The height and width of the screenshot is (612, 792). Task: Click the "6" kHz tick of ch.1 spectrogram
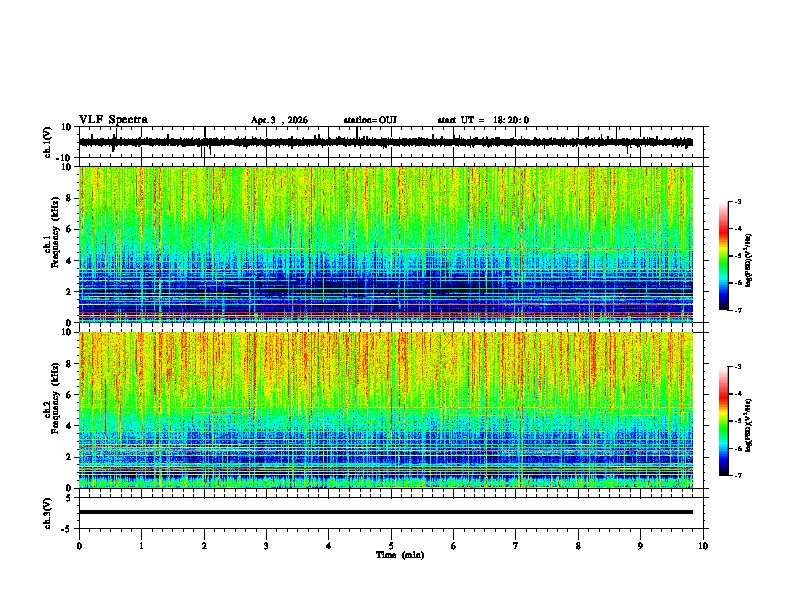69,229
